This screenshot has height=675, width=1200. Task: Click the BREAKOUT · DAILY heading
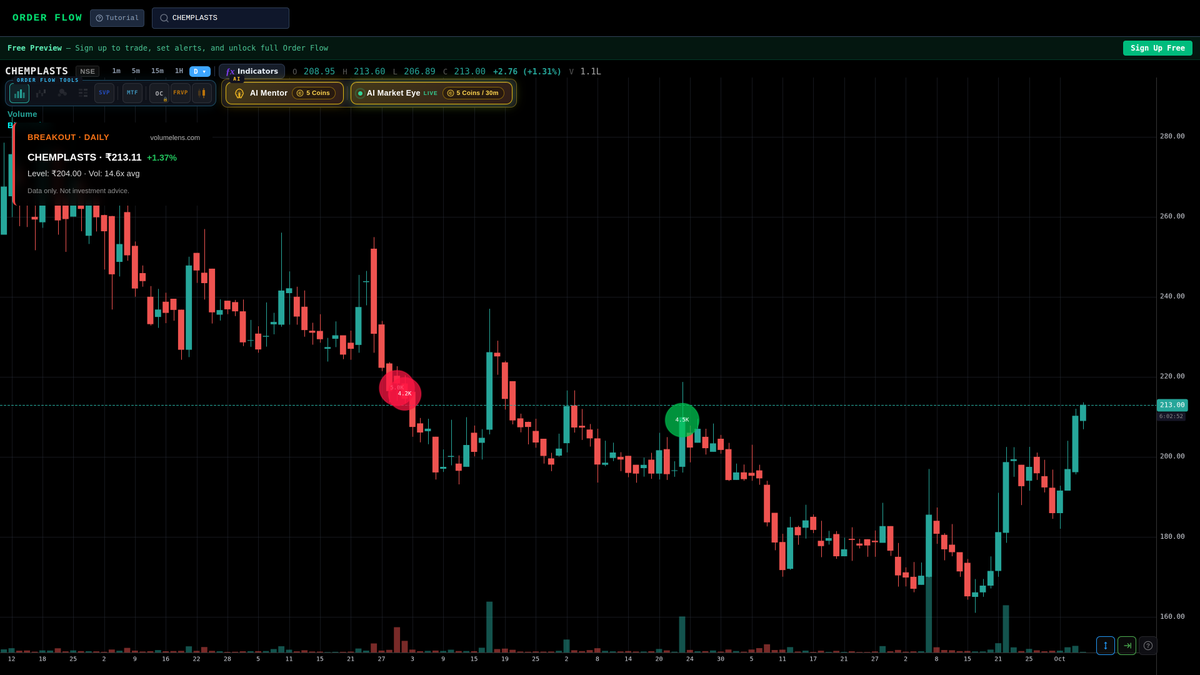pos(68,137)
